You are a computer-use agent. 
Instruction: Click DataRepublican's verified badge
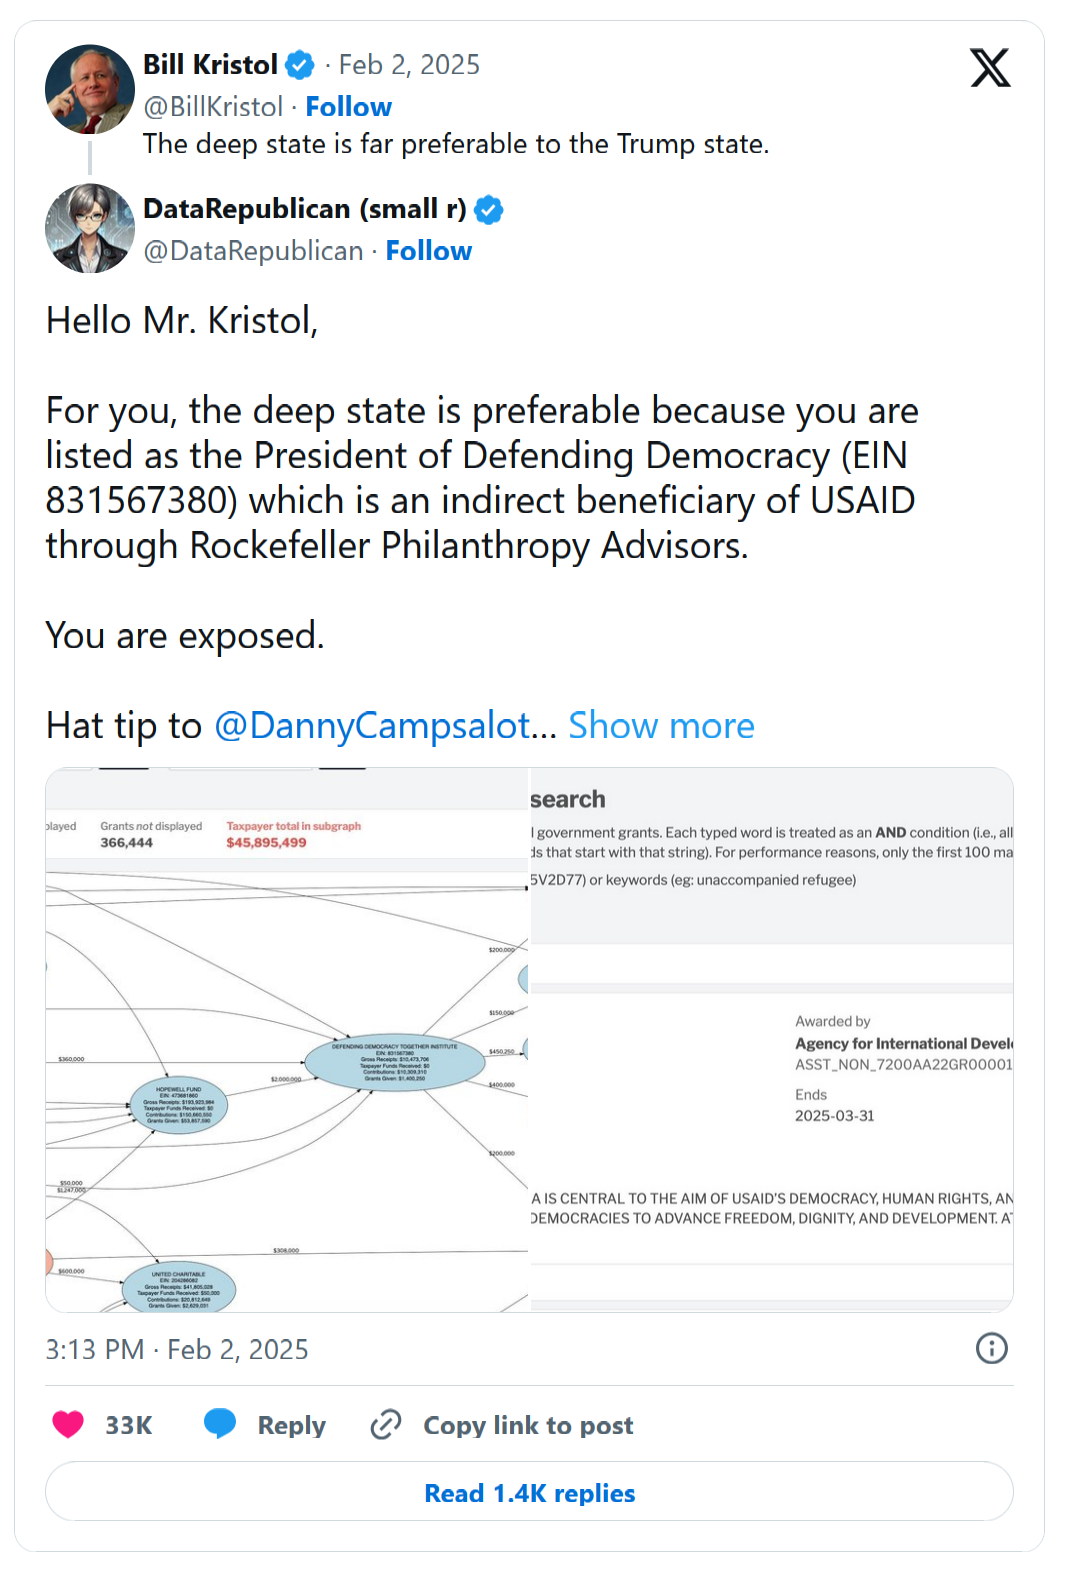pos(489,210)
